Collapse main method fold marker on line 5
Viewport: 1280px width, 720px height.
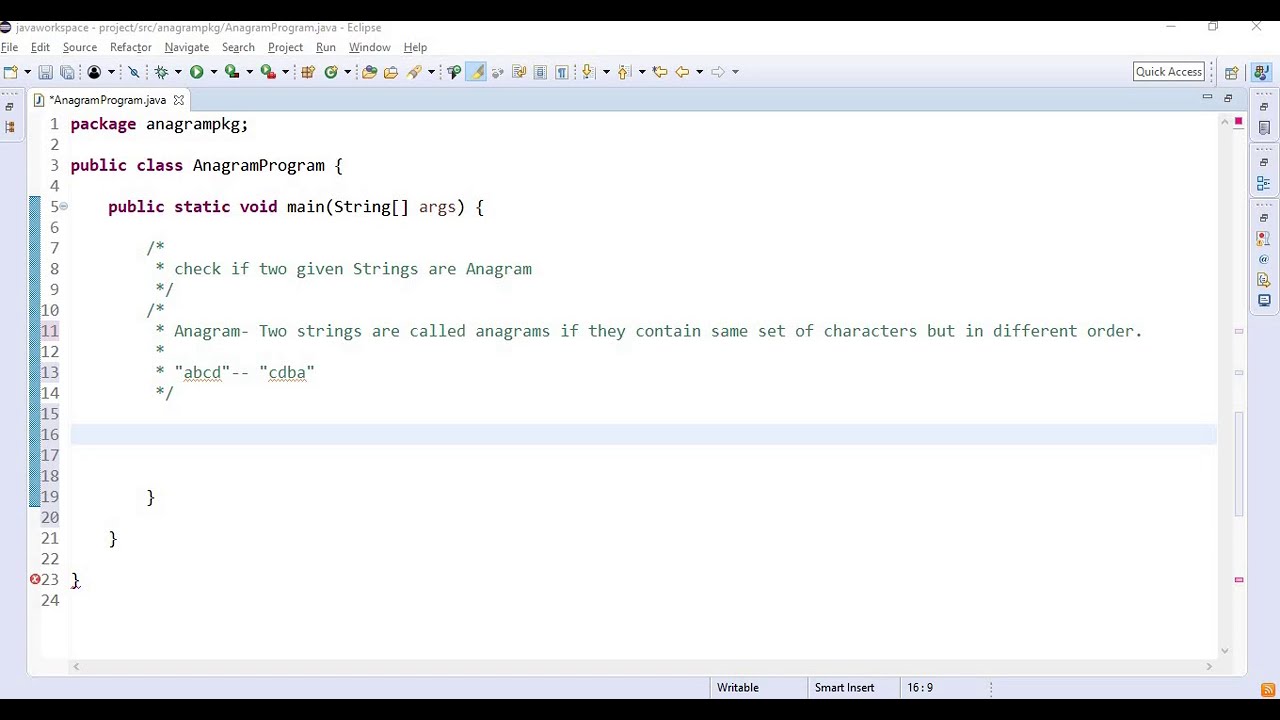63,207
